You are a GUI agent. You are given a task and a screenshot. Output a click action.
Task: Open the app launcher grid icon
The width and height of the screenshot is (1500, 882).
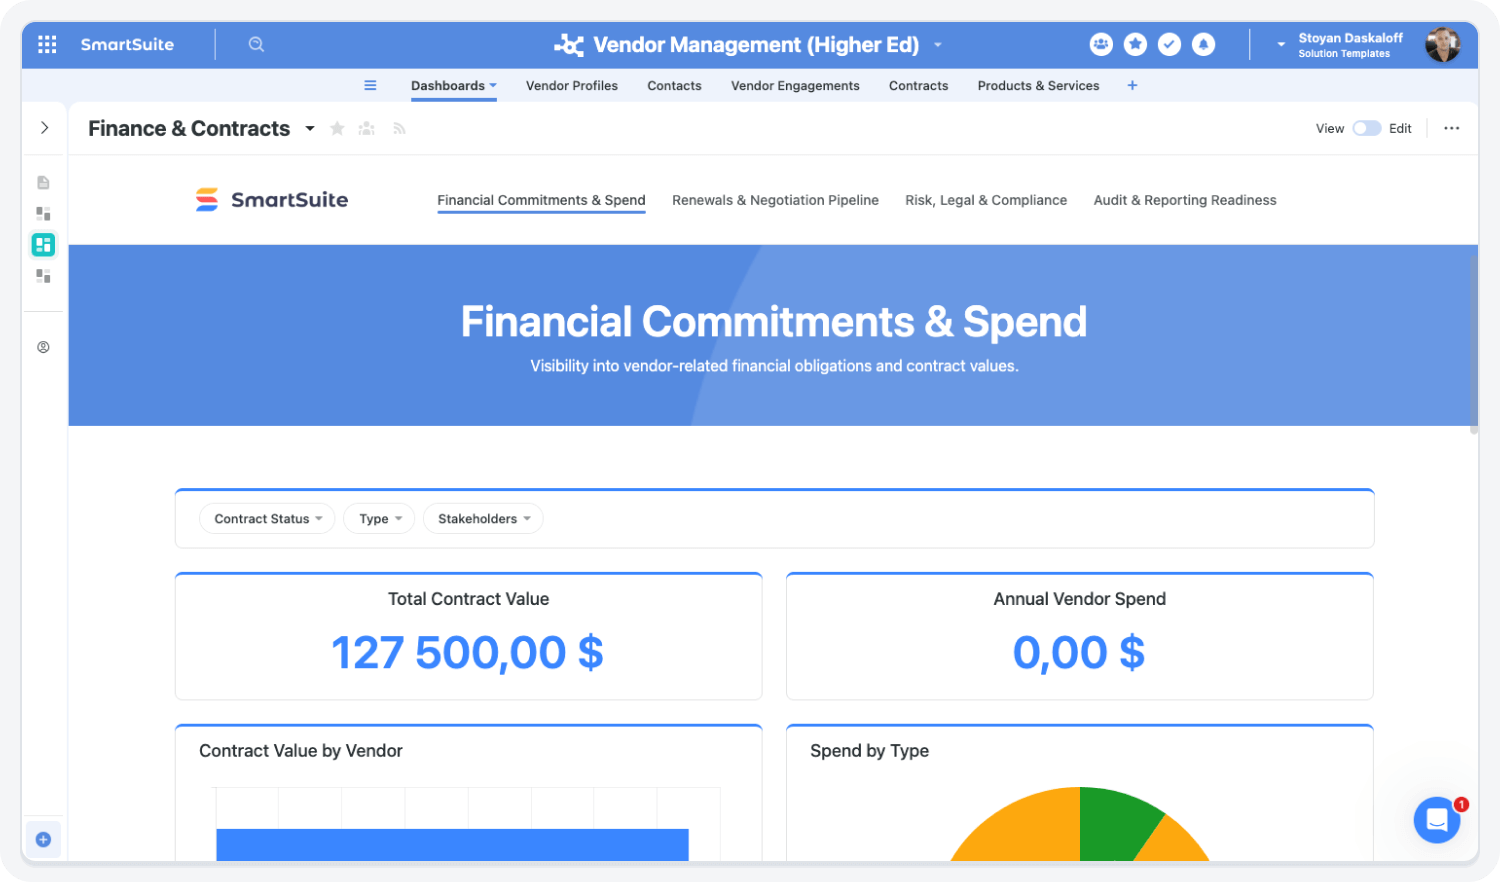click(x=47, y=44)
